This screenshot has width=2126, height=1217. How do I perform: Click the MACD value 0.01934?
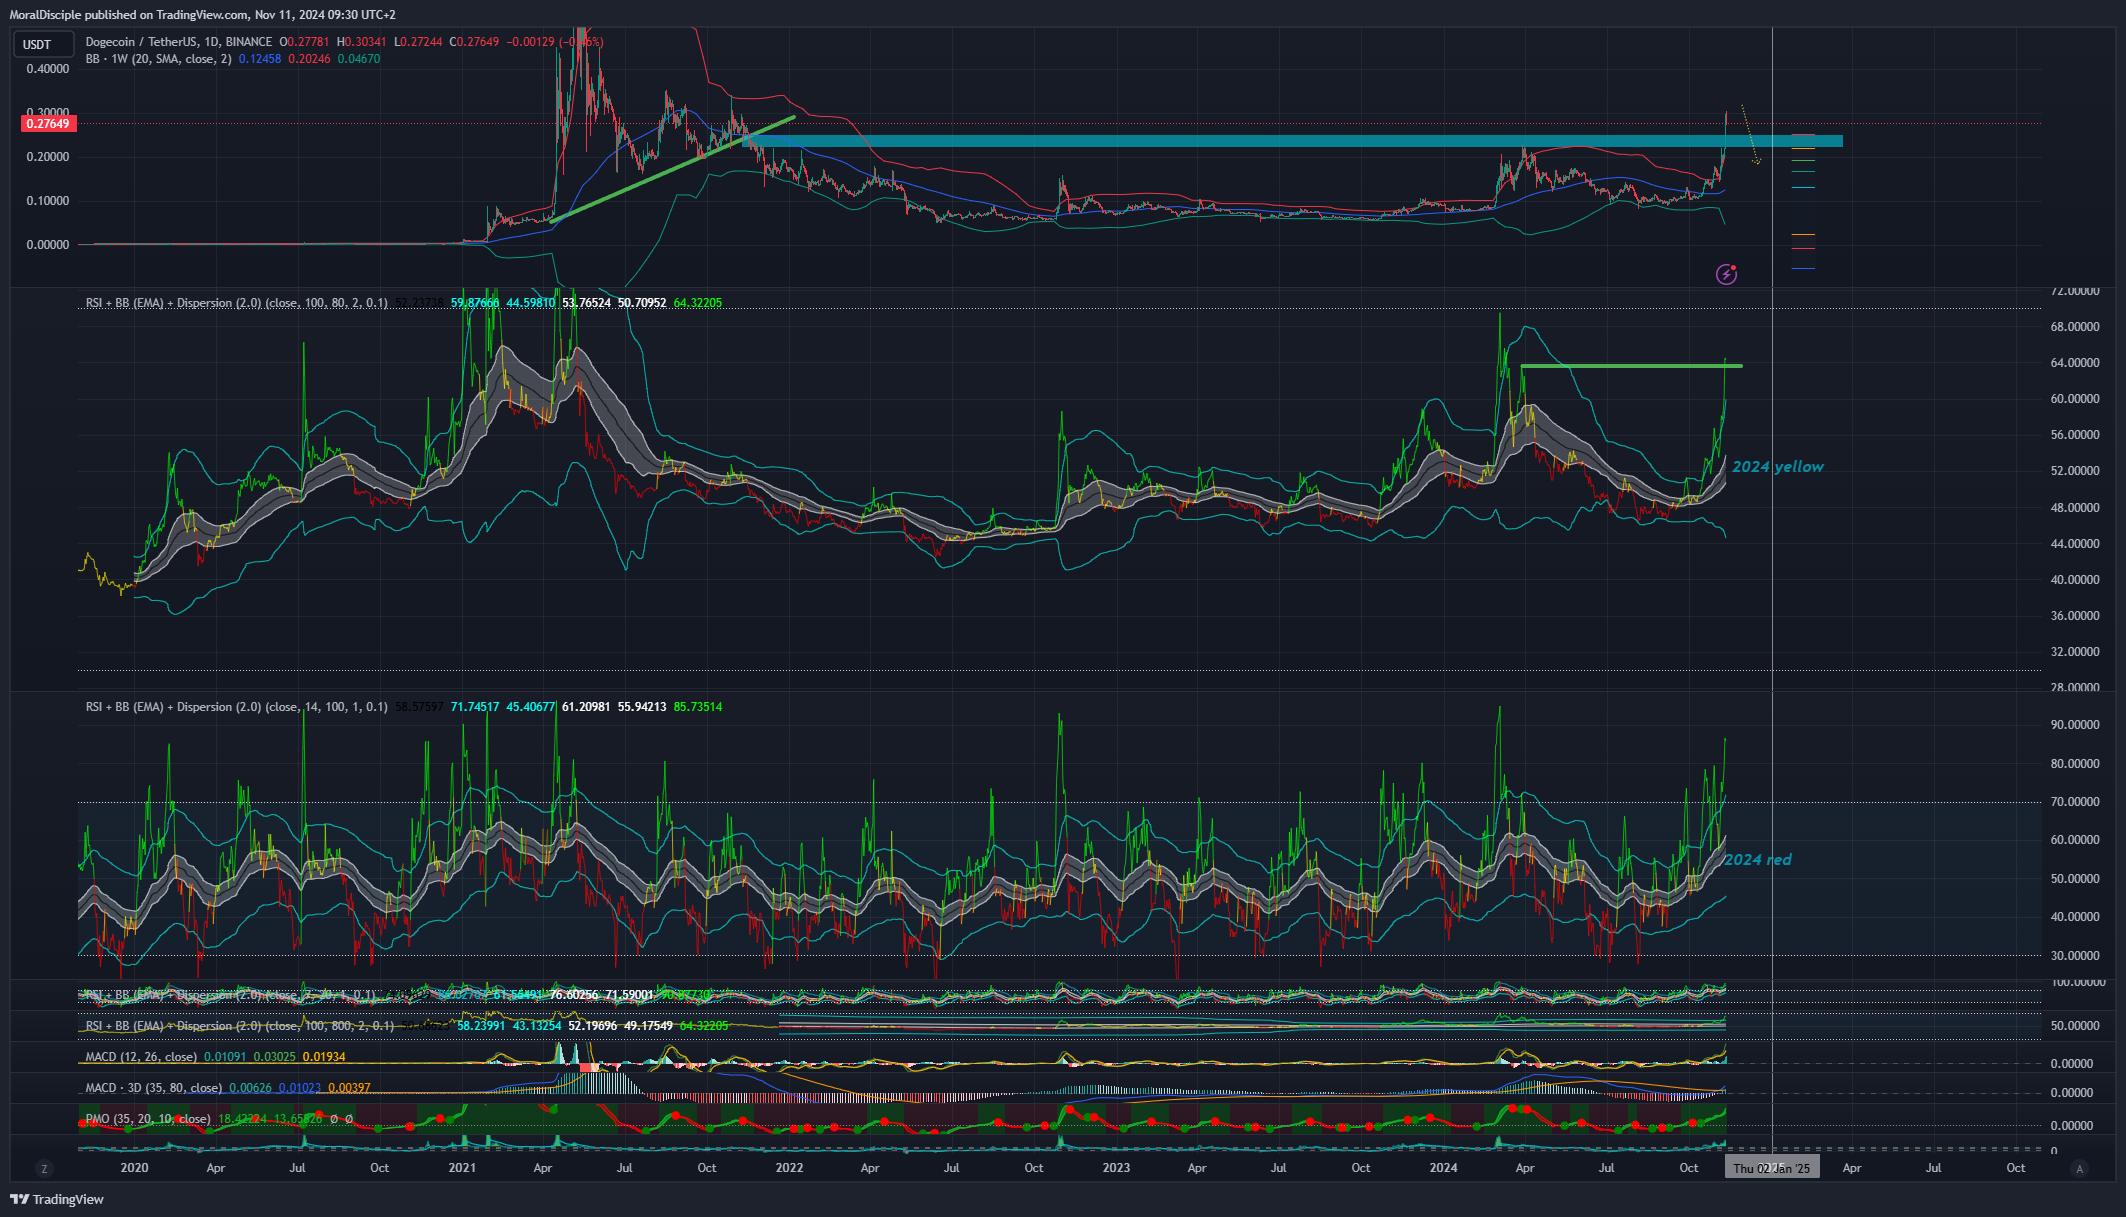point(324,1057)
